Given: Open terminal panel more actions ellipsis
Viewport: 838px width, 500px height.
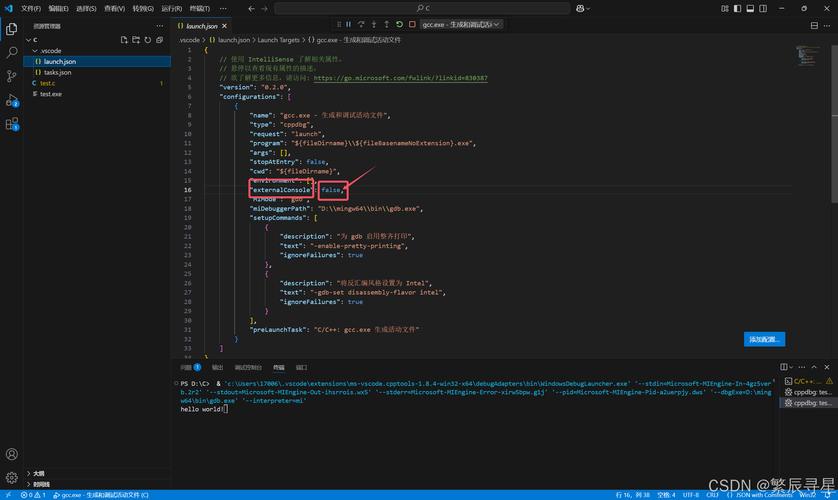Looking at the screenshot, I should 802,367.
